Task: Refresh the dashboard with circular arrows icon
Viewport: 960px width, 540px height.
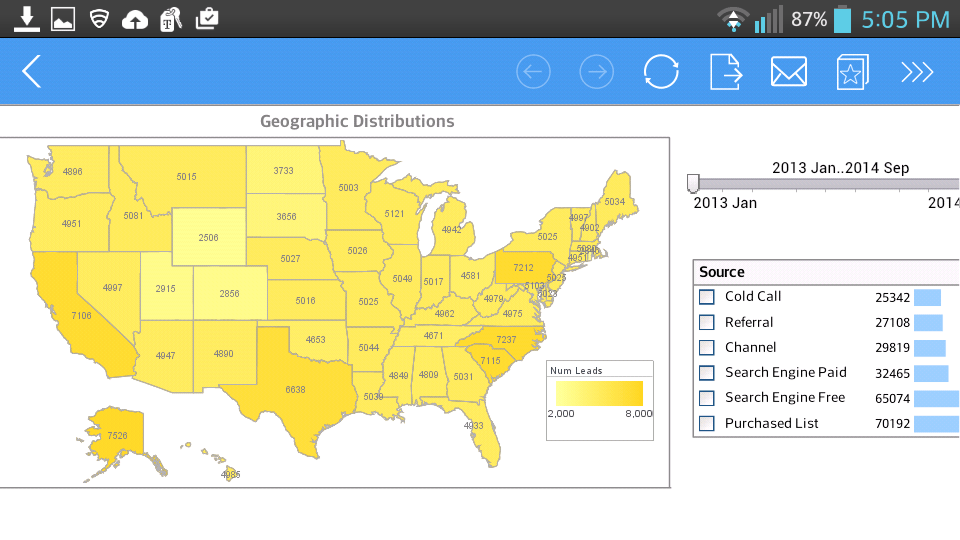Action: [661, 72]
